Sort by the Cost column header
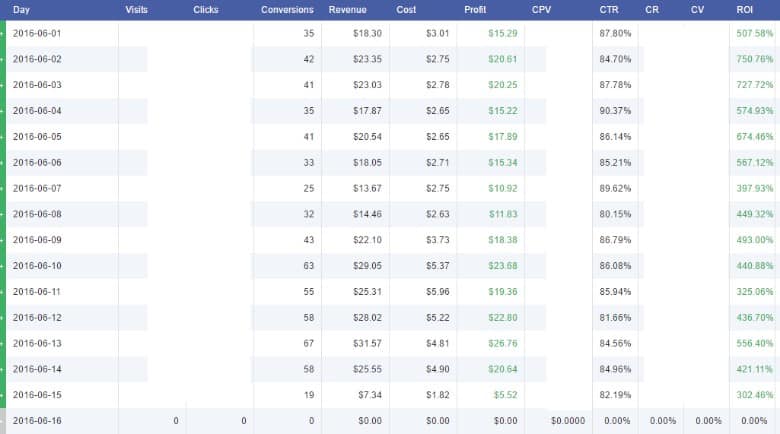Image resolution: width=780 pixels, height=434 pixels. pos(406,9)
